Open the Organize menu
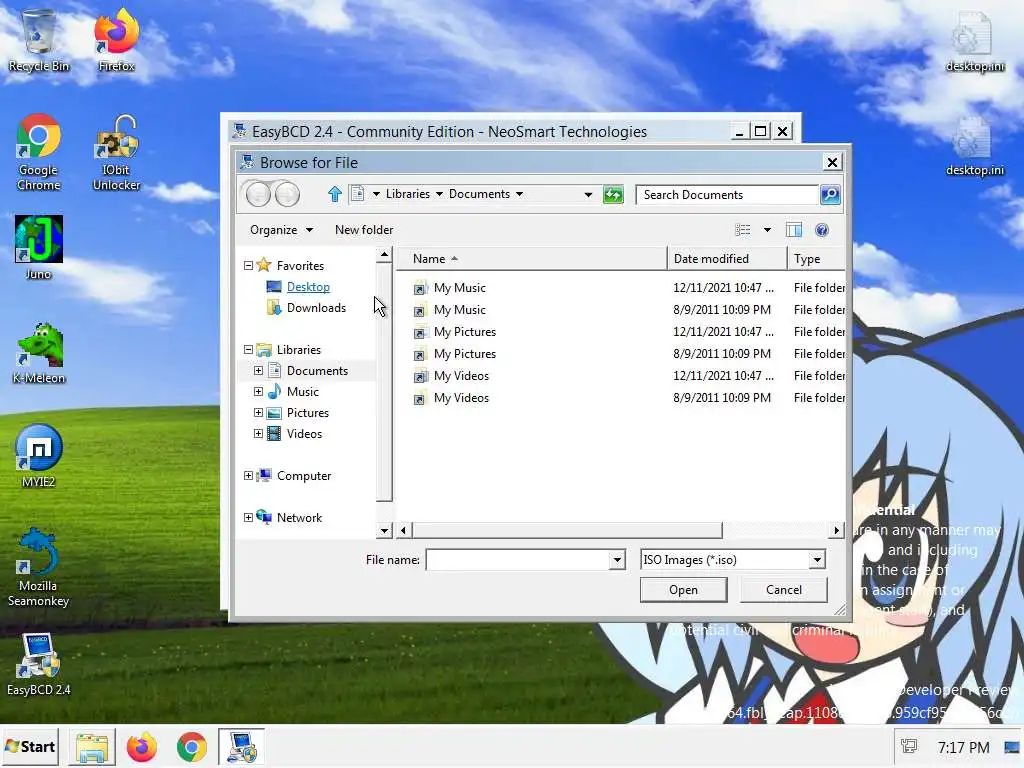Image resolution: width=1024 pixels, height=768 pixels. point(281,230)
